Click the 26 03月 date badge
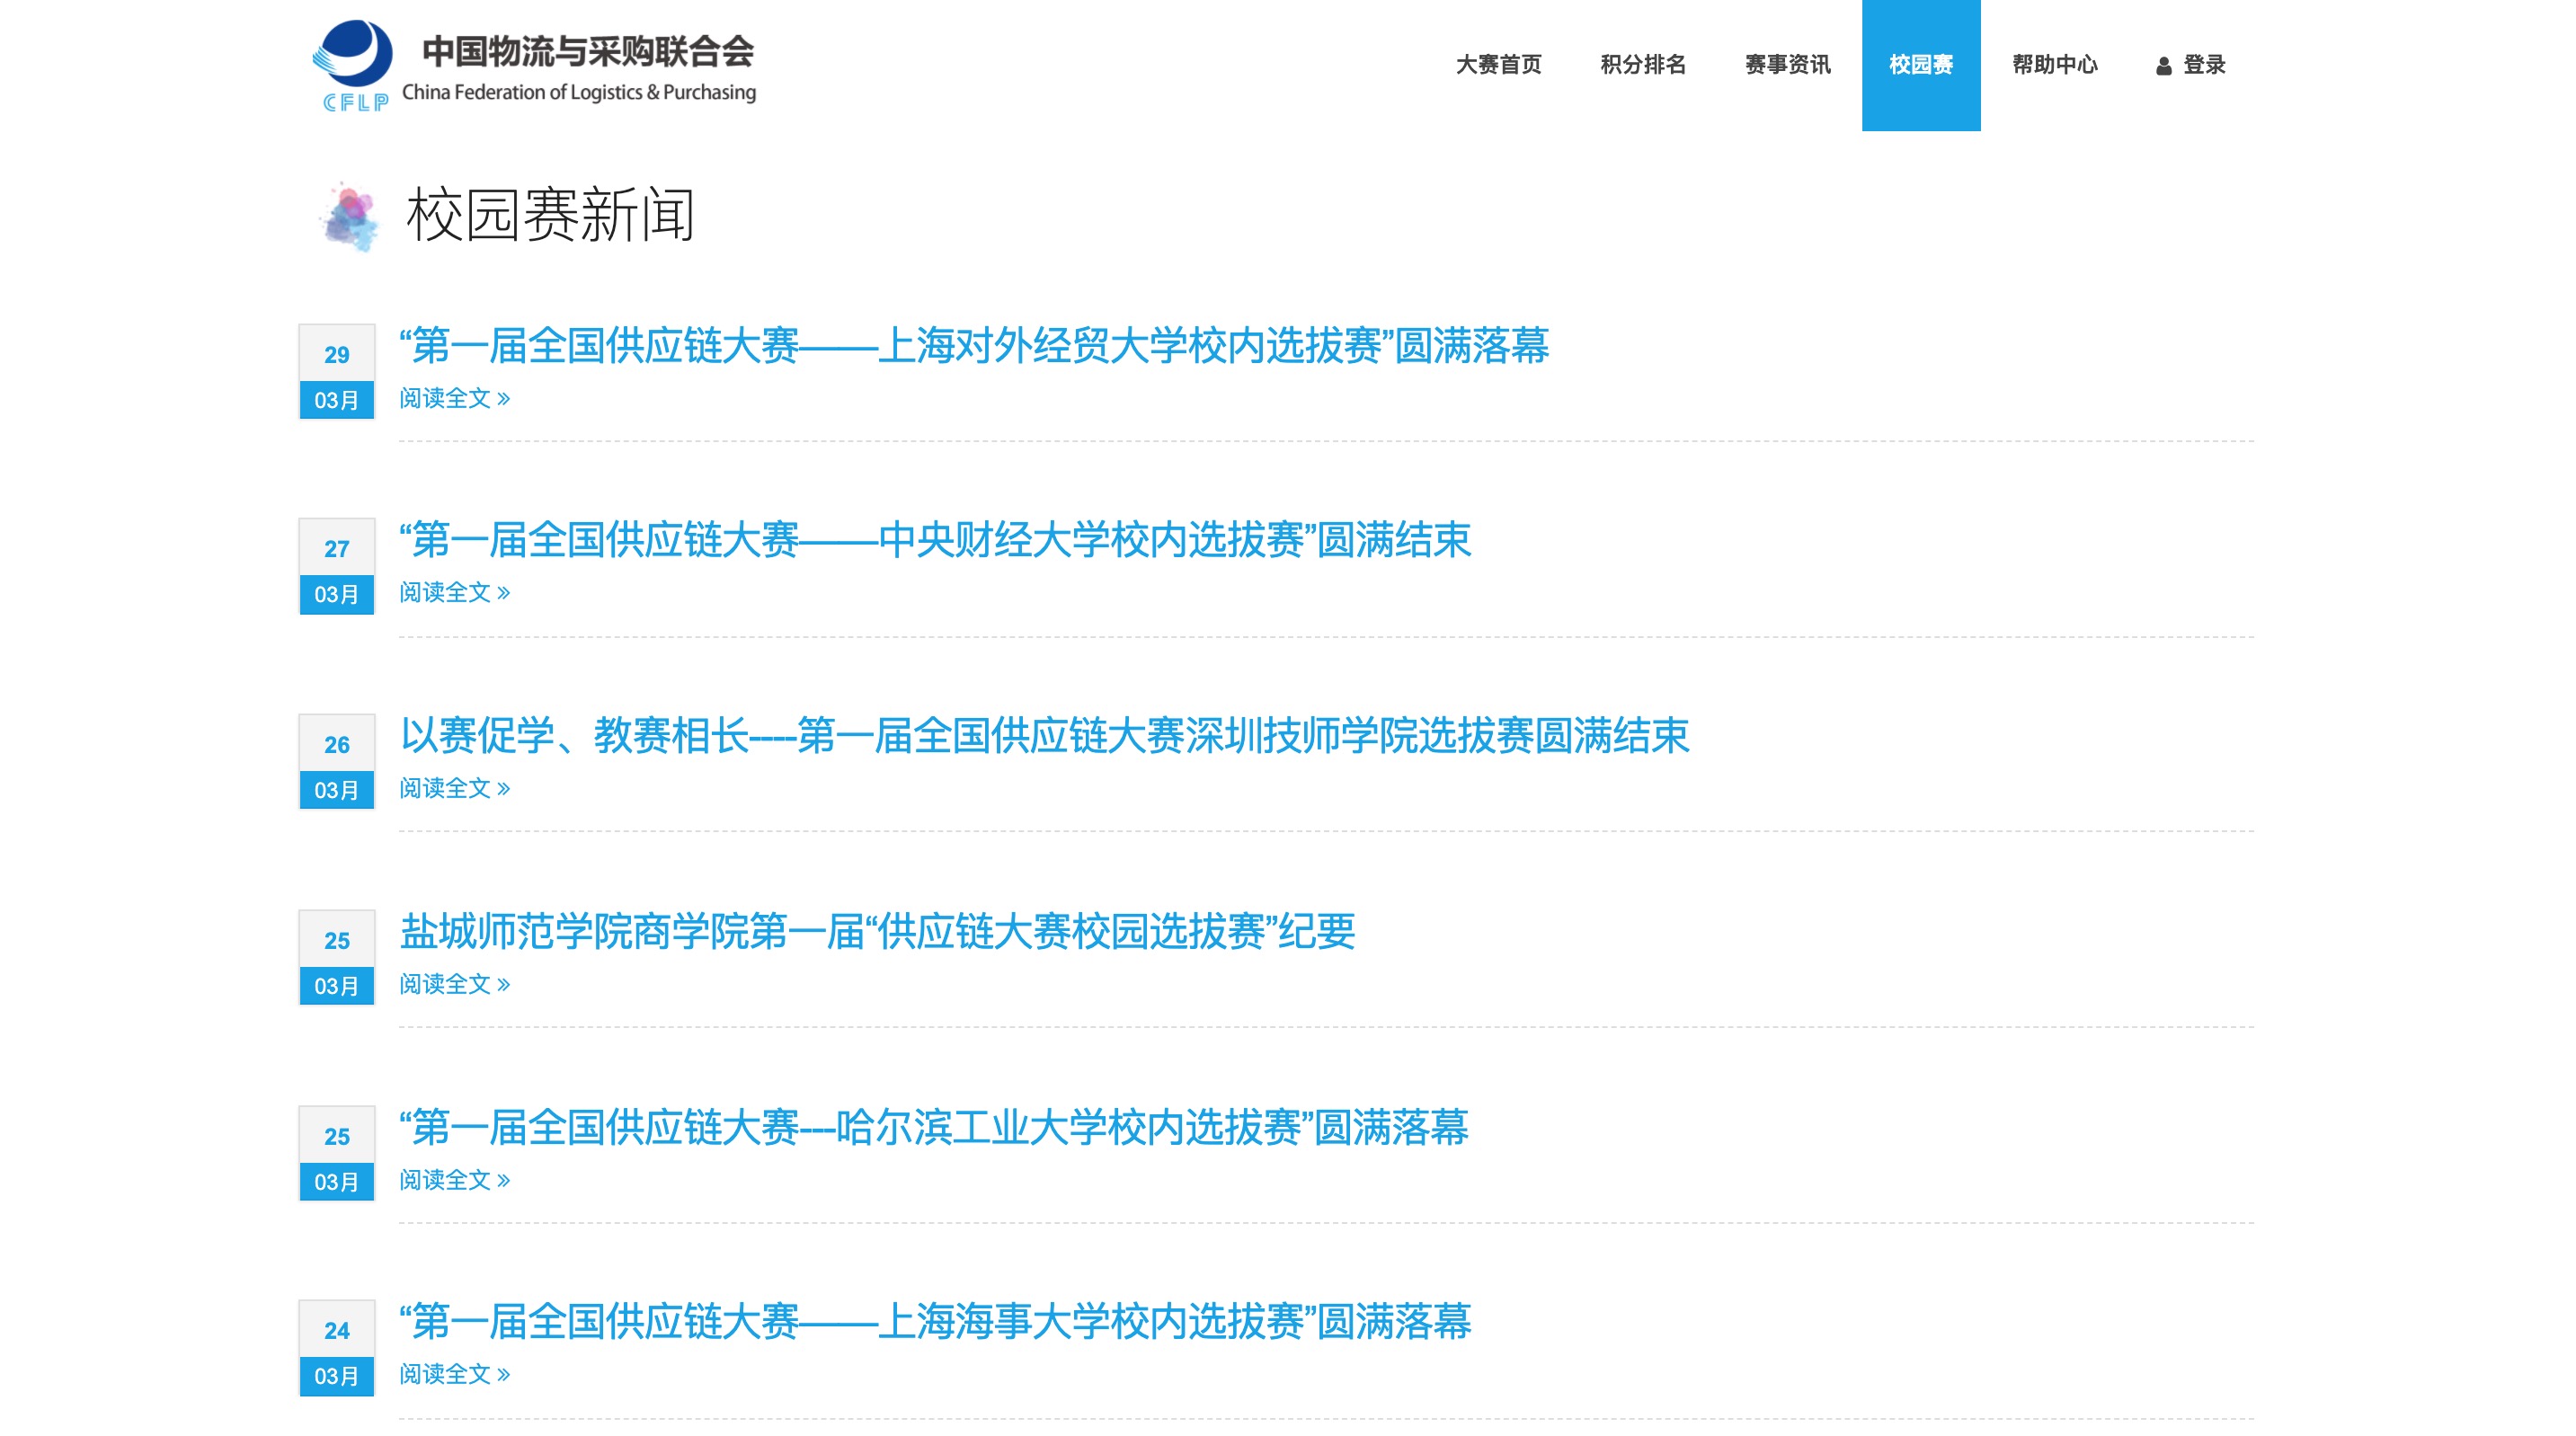The height and width of the screenshot is (1436, 2576). point(336,763)
